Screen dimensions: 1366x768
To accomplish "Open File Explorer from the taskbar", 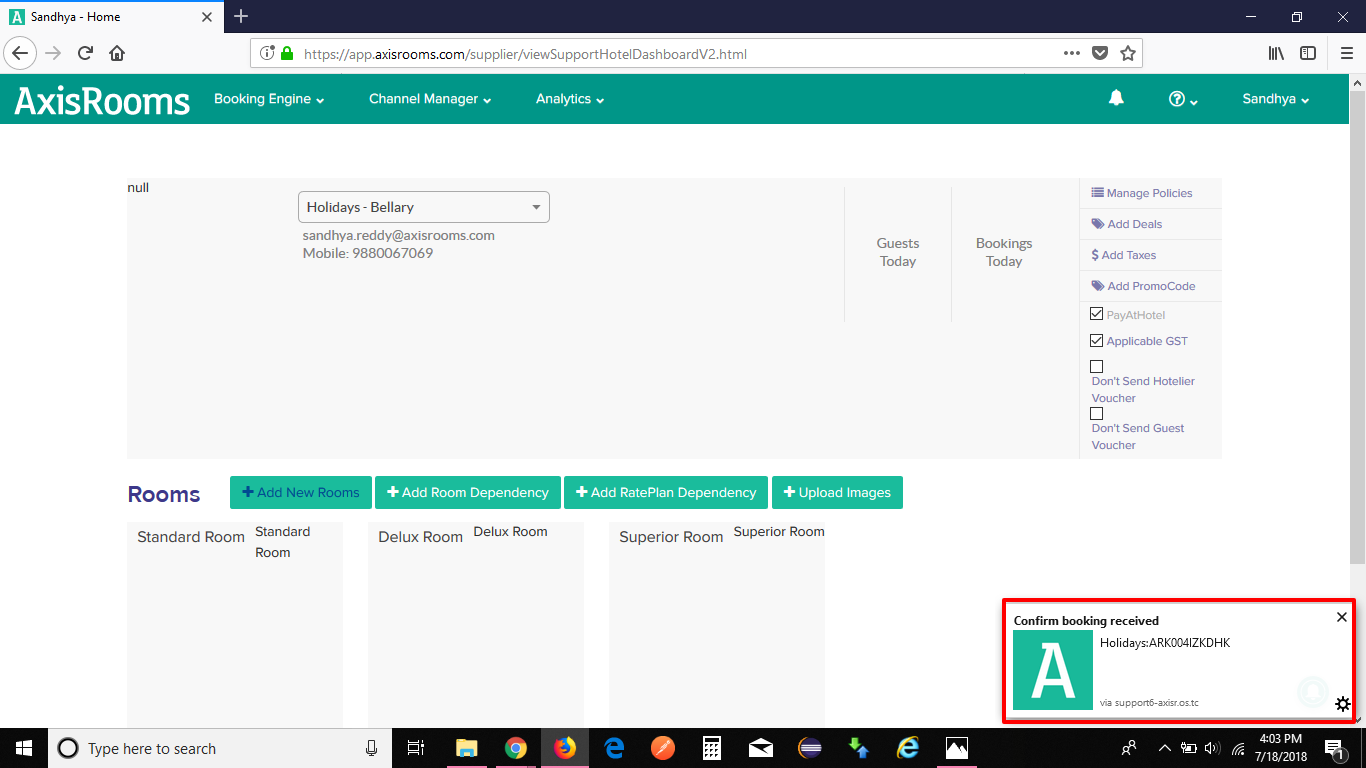I will [466, 748].
